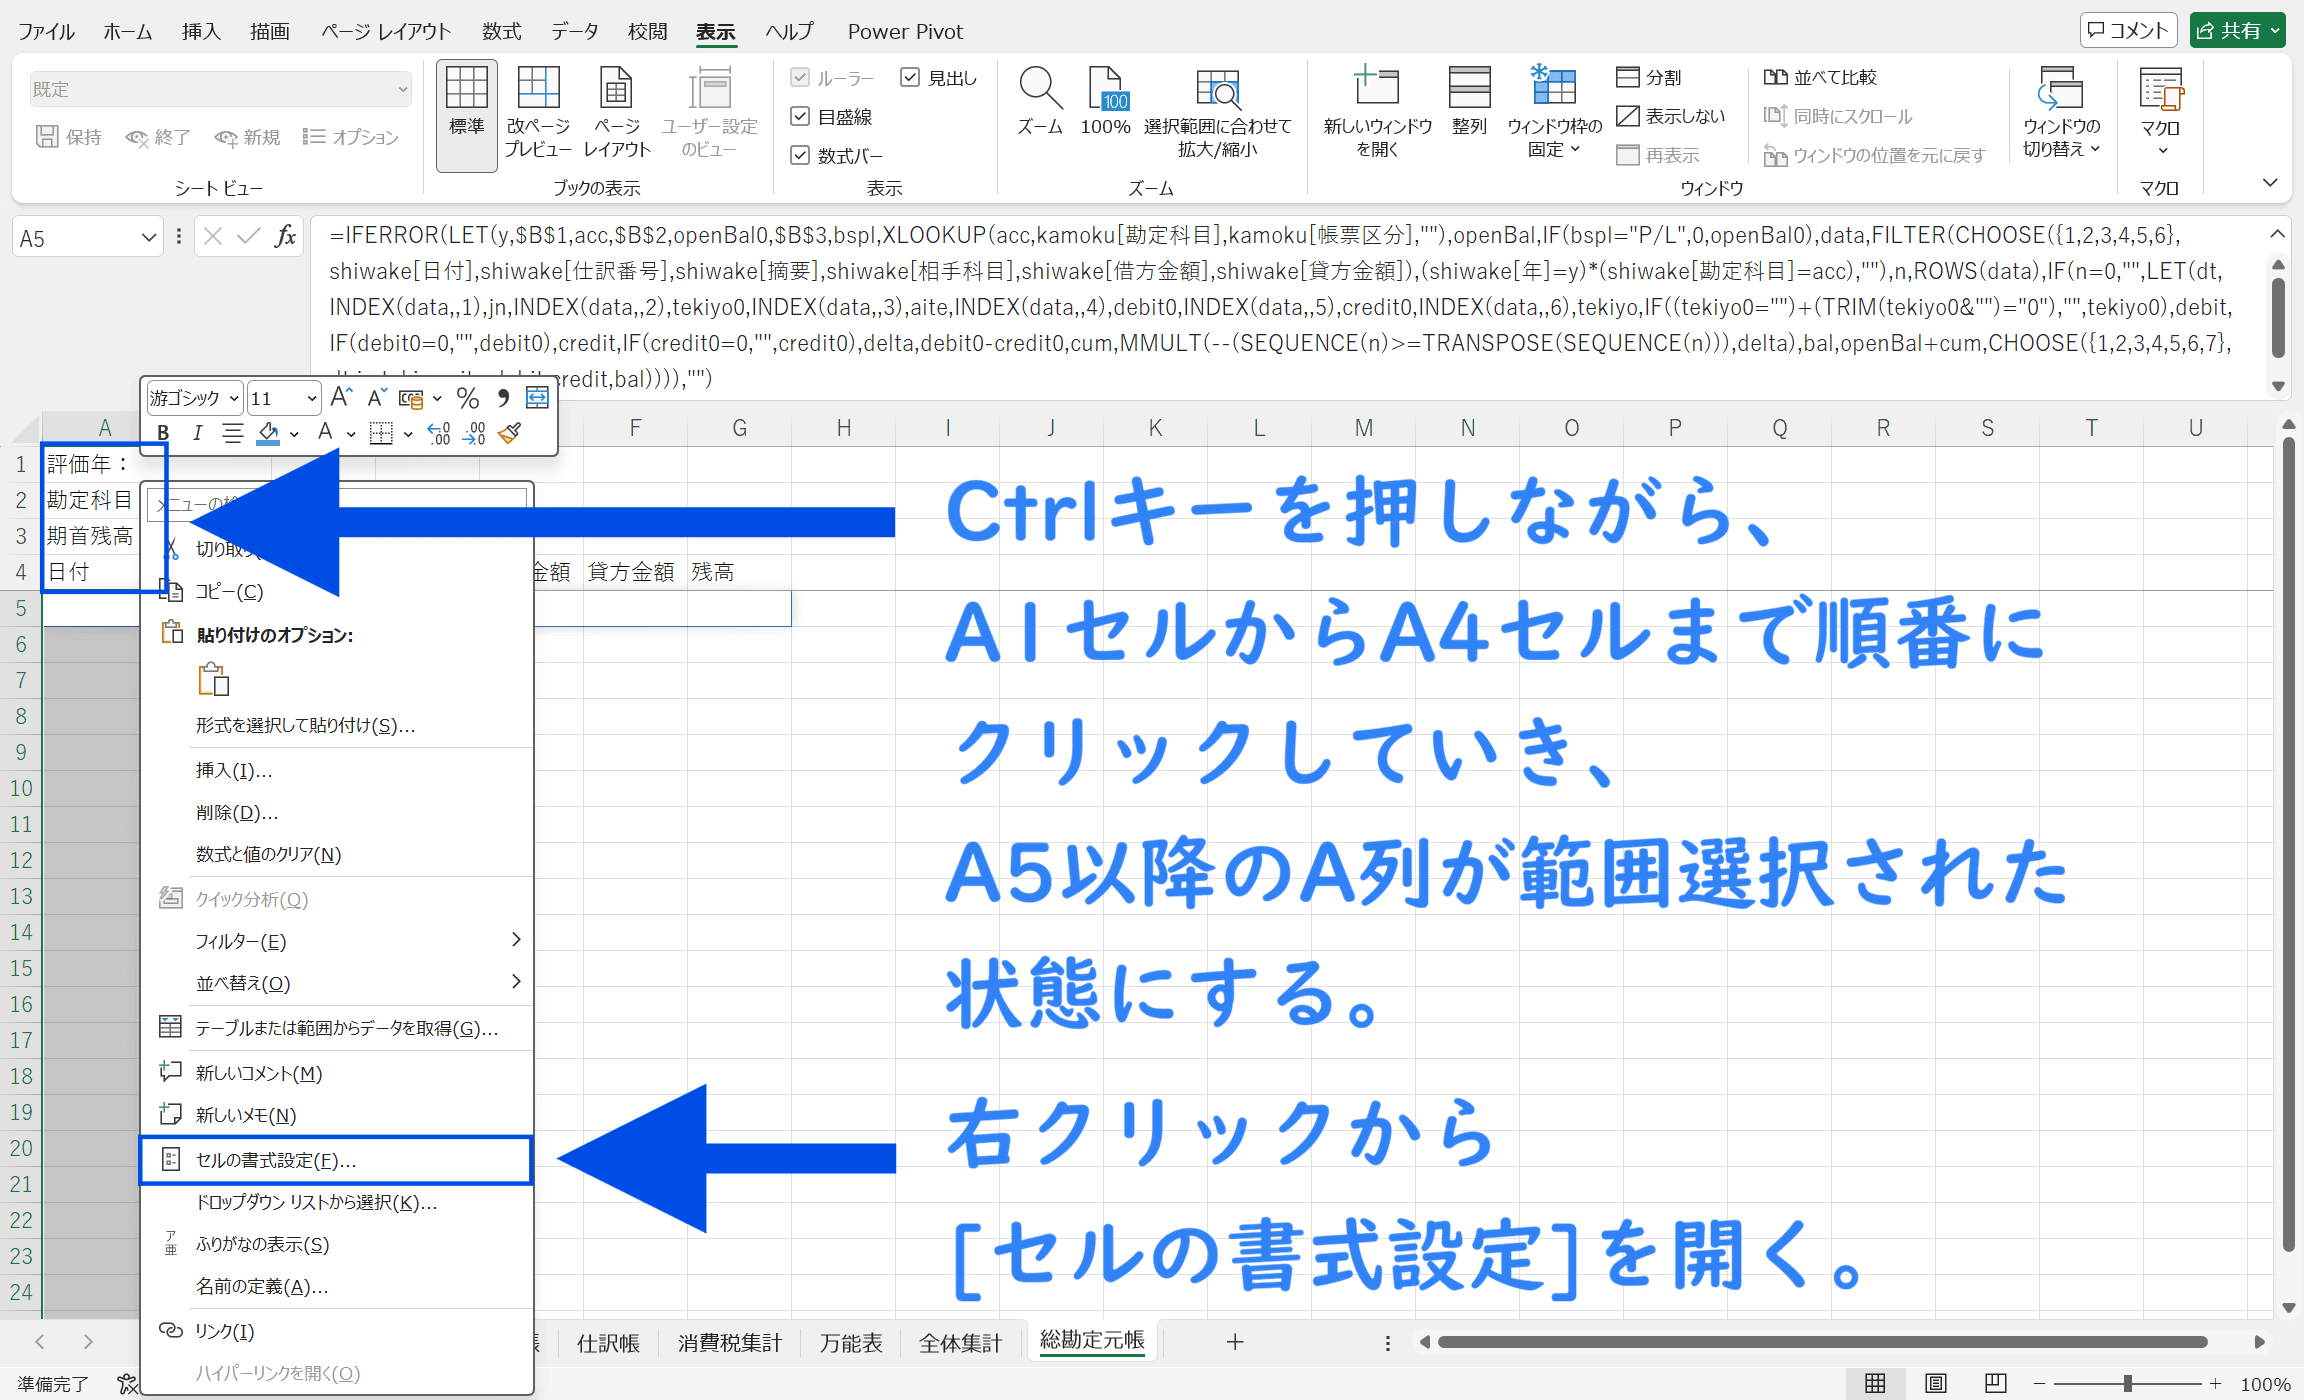Toggle the Gridlines (目盛線) checkbox
2304x1400 pixels.
point(799,116)
